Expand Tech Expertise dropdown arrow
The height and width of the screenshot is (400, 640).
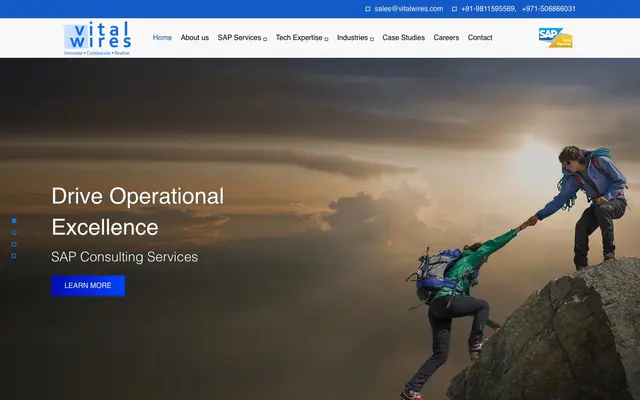pyautogui.click(x=326, y=39)
